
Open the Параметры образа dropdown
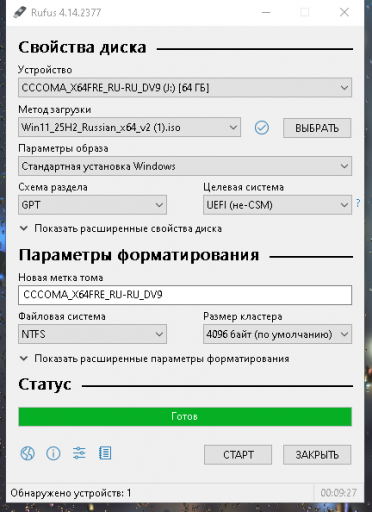coord(185,166)
